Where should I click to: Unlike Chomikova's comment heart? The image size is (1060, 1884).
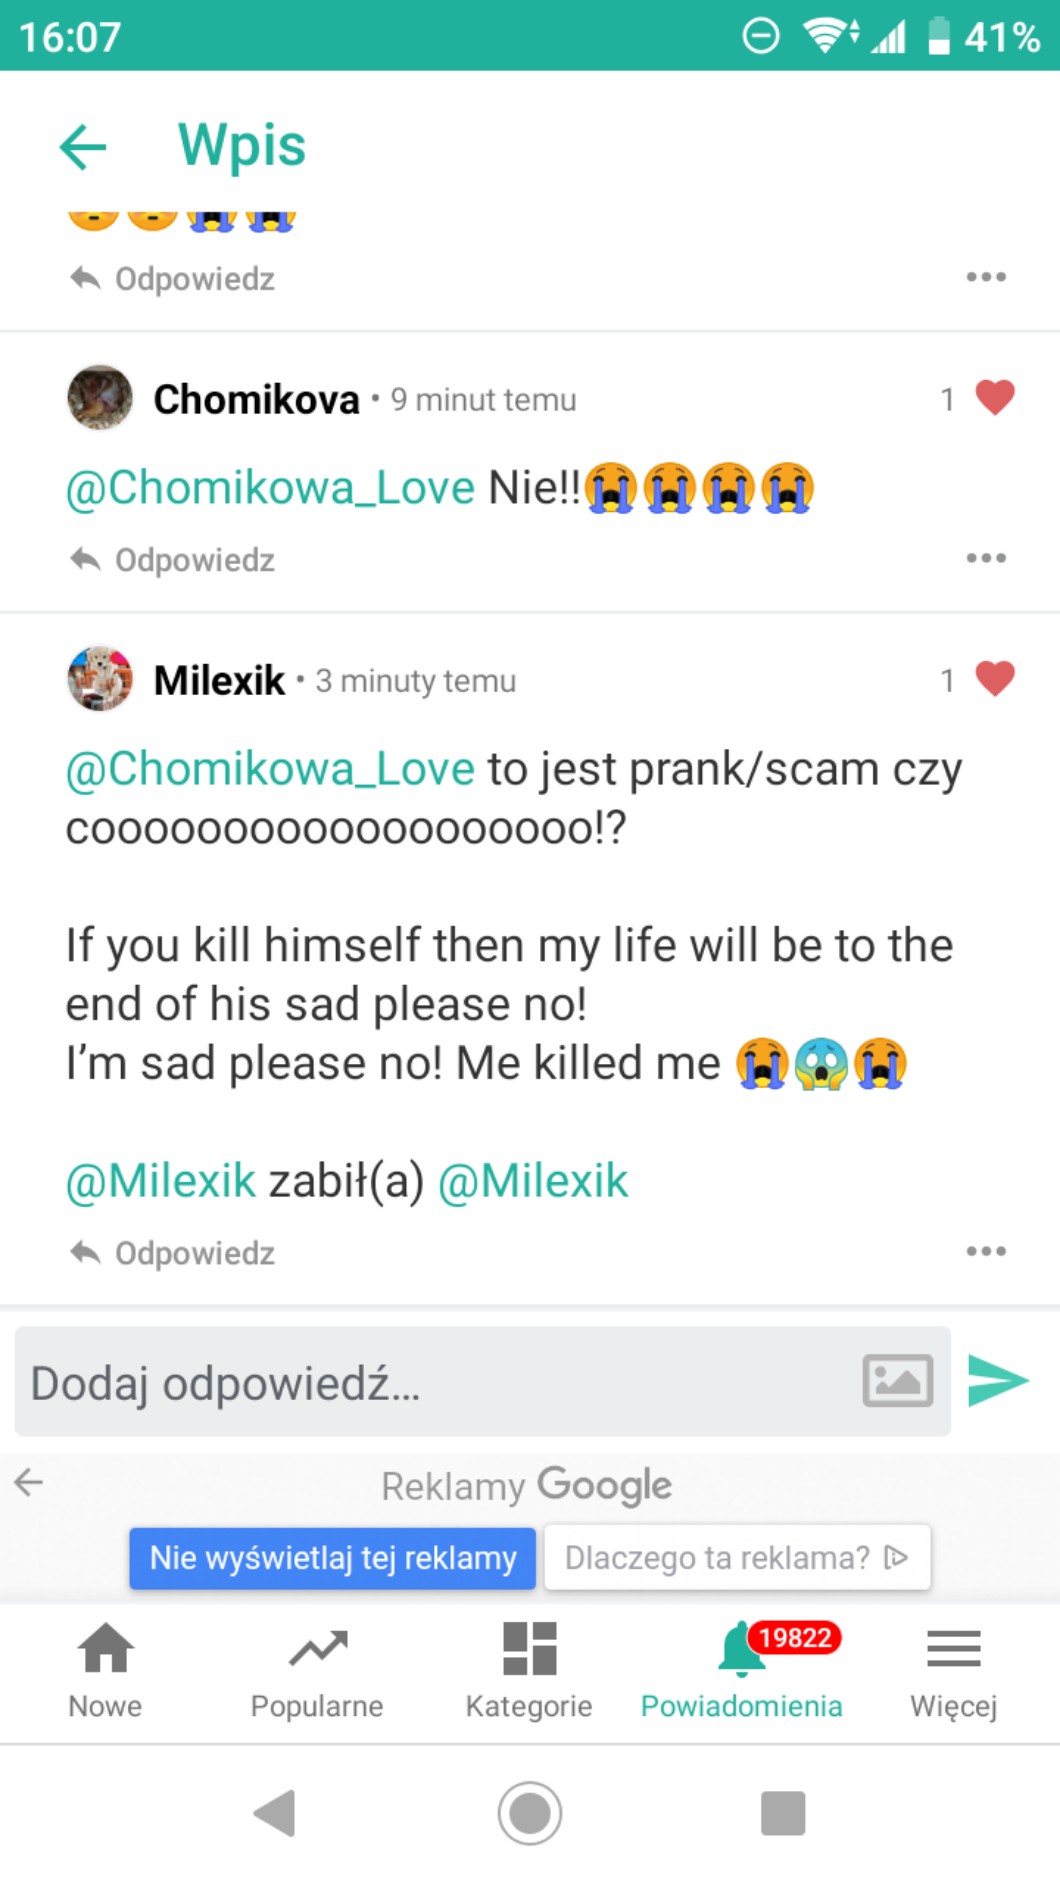click(x=994, y=398)
